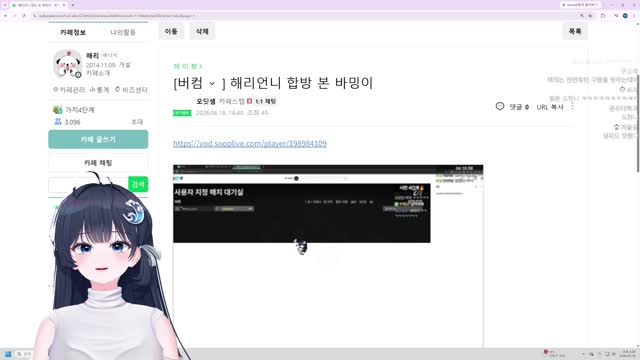The height and width of the screenshot is (360, 640).
Task: Click URL 복사 to copy link
Action: [550, 107]
